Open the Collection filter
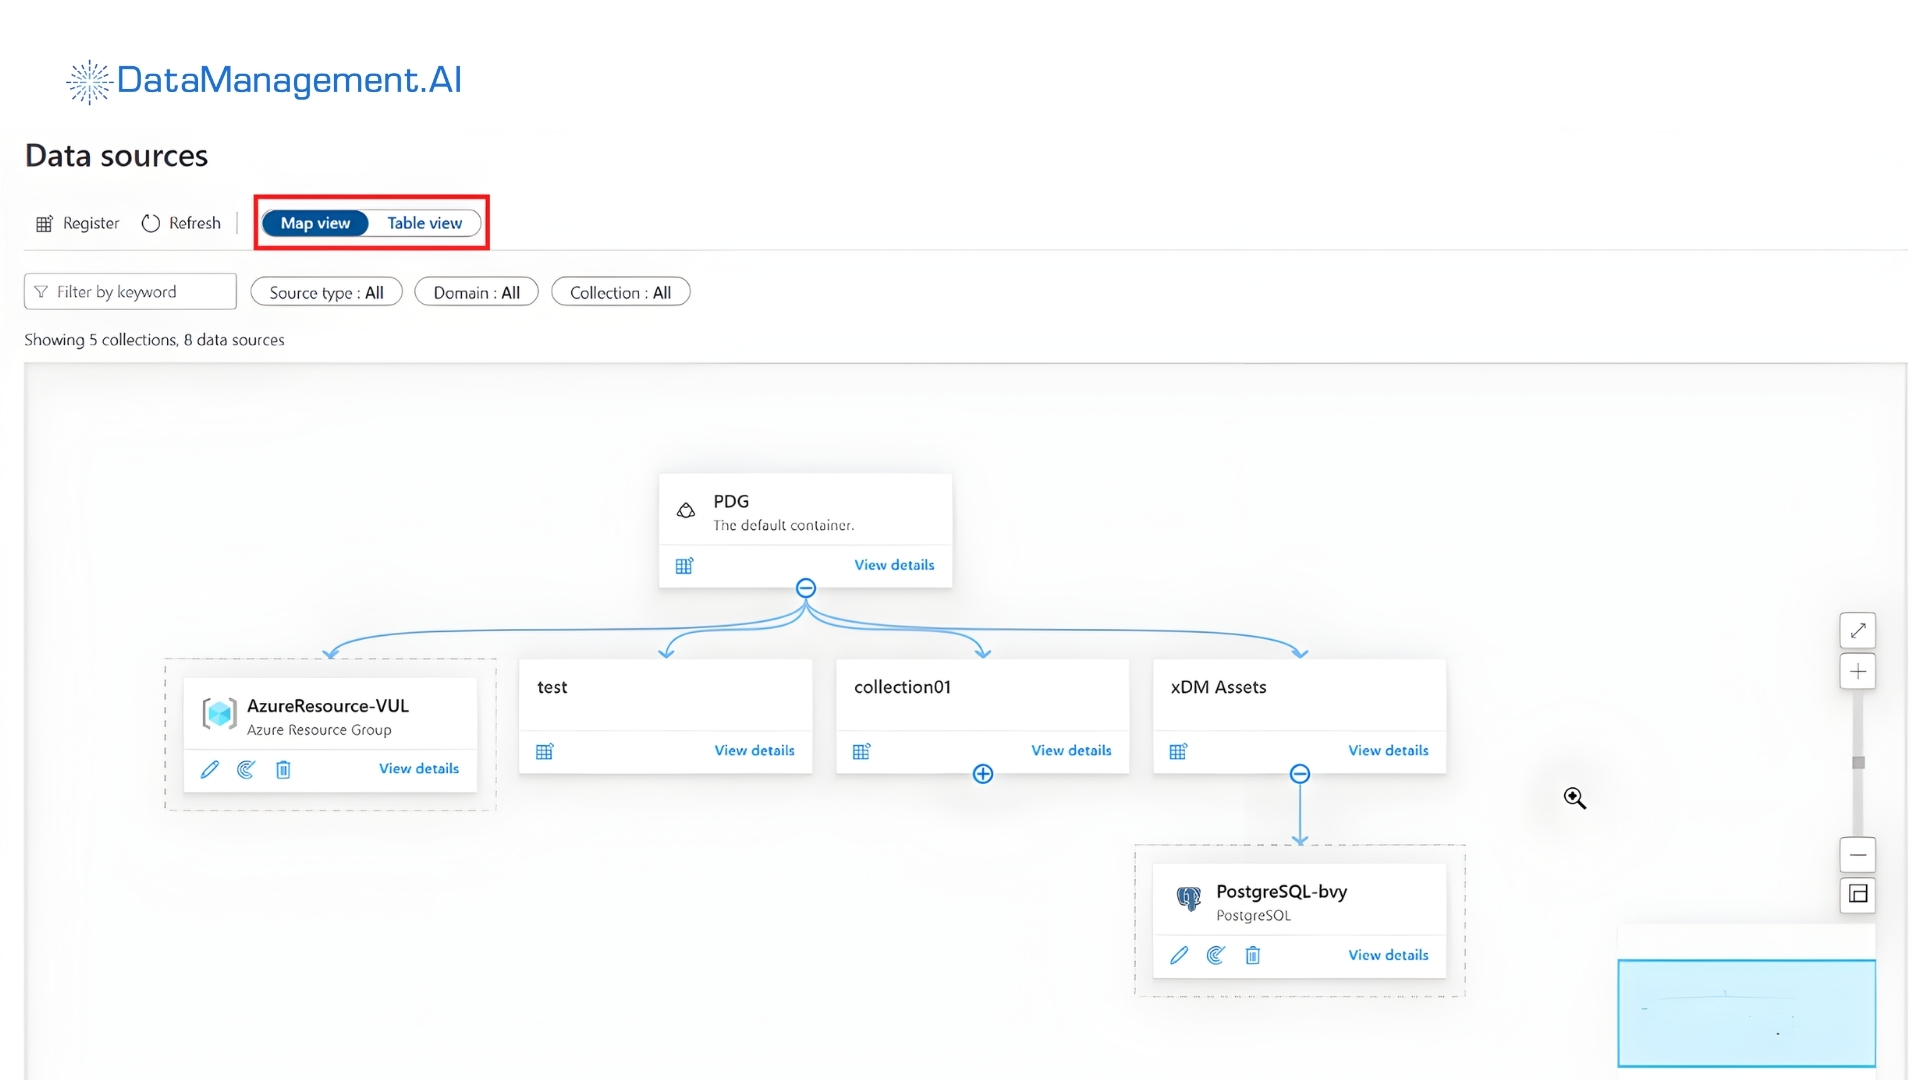Screen dimensions: 1920x1080 point(620,291)
